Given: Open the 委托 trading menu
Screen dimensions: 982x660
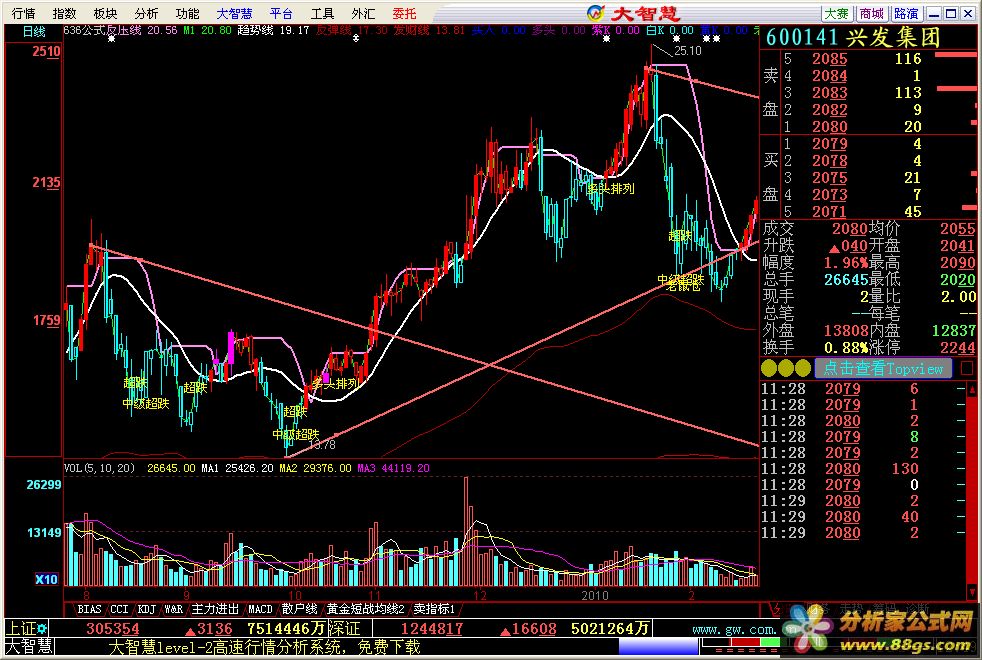Looking at the screenshot, I should tap(404, 13).
